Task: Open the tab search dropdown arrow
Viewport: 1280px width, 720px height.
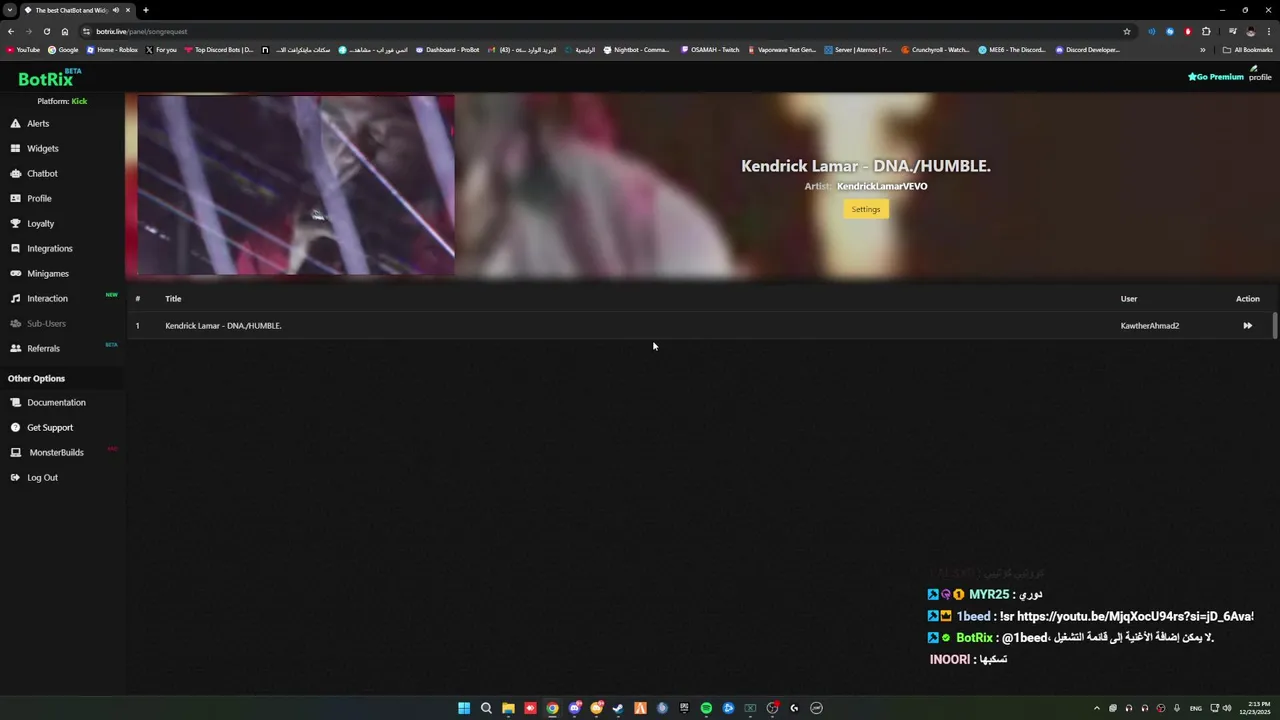Action: click(9, 10)
